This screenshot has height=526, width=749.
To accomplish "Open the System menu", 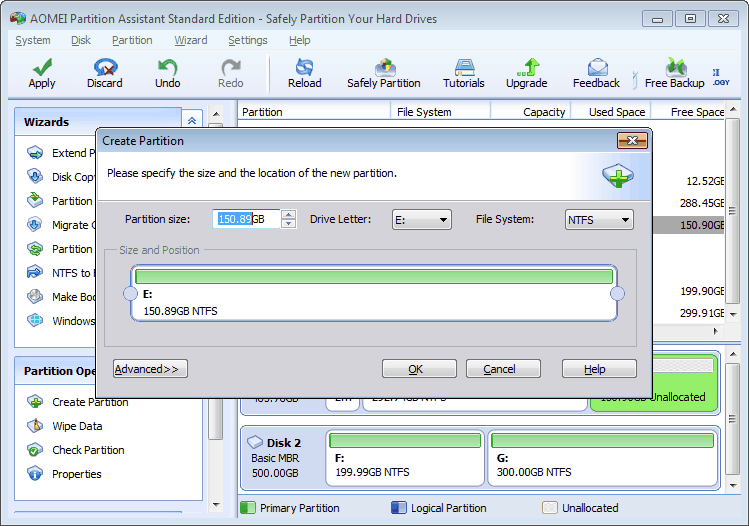I will click(x=32, y=41).
